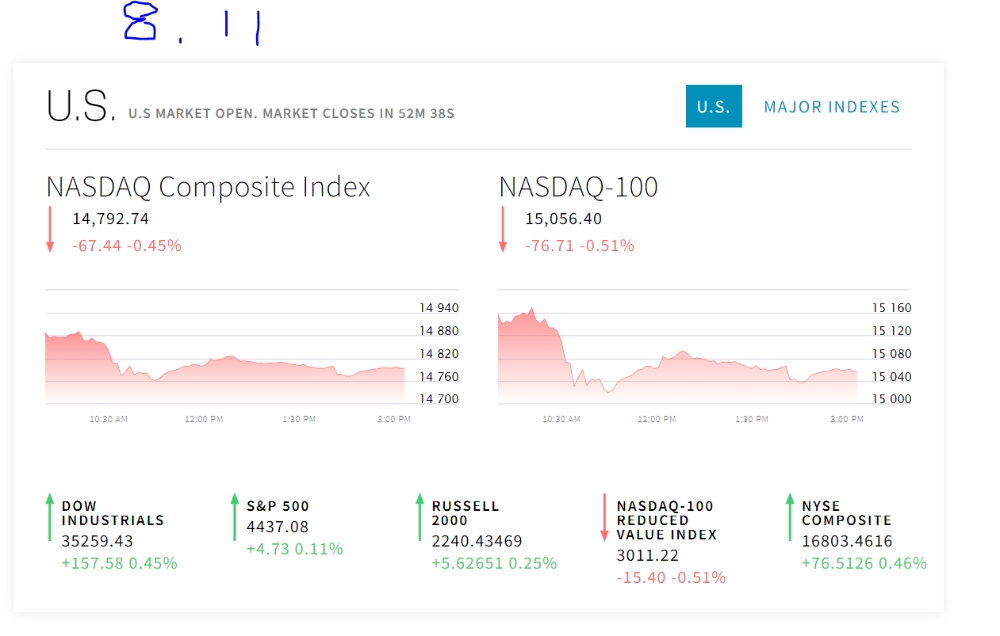
Task: Open the NASDAQ-100 Reduced Value Index label
Action: pyautogui.click(x=666, y=521)
